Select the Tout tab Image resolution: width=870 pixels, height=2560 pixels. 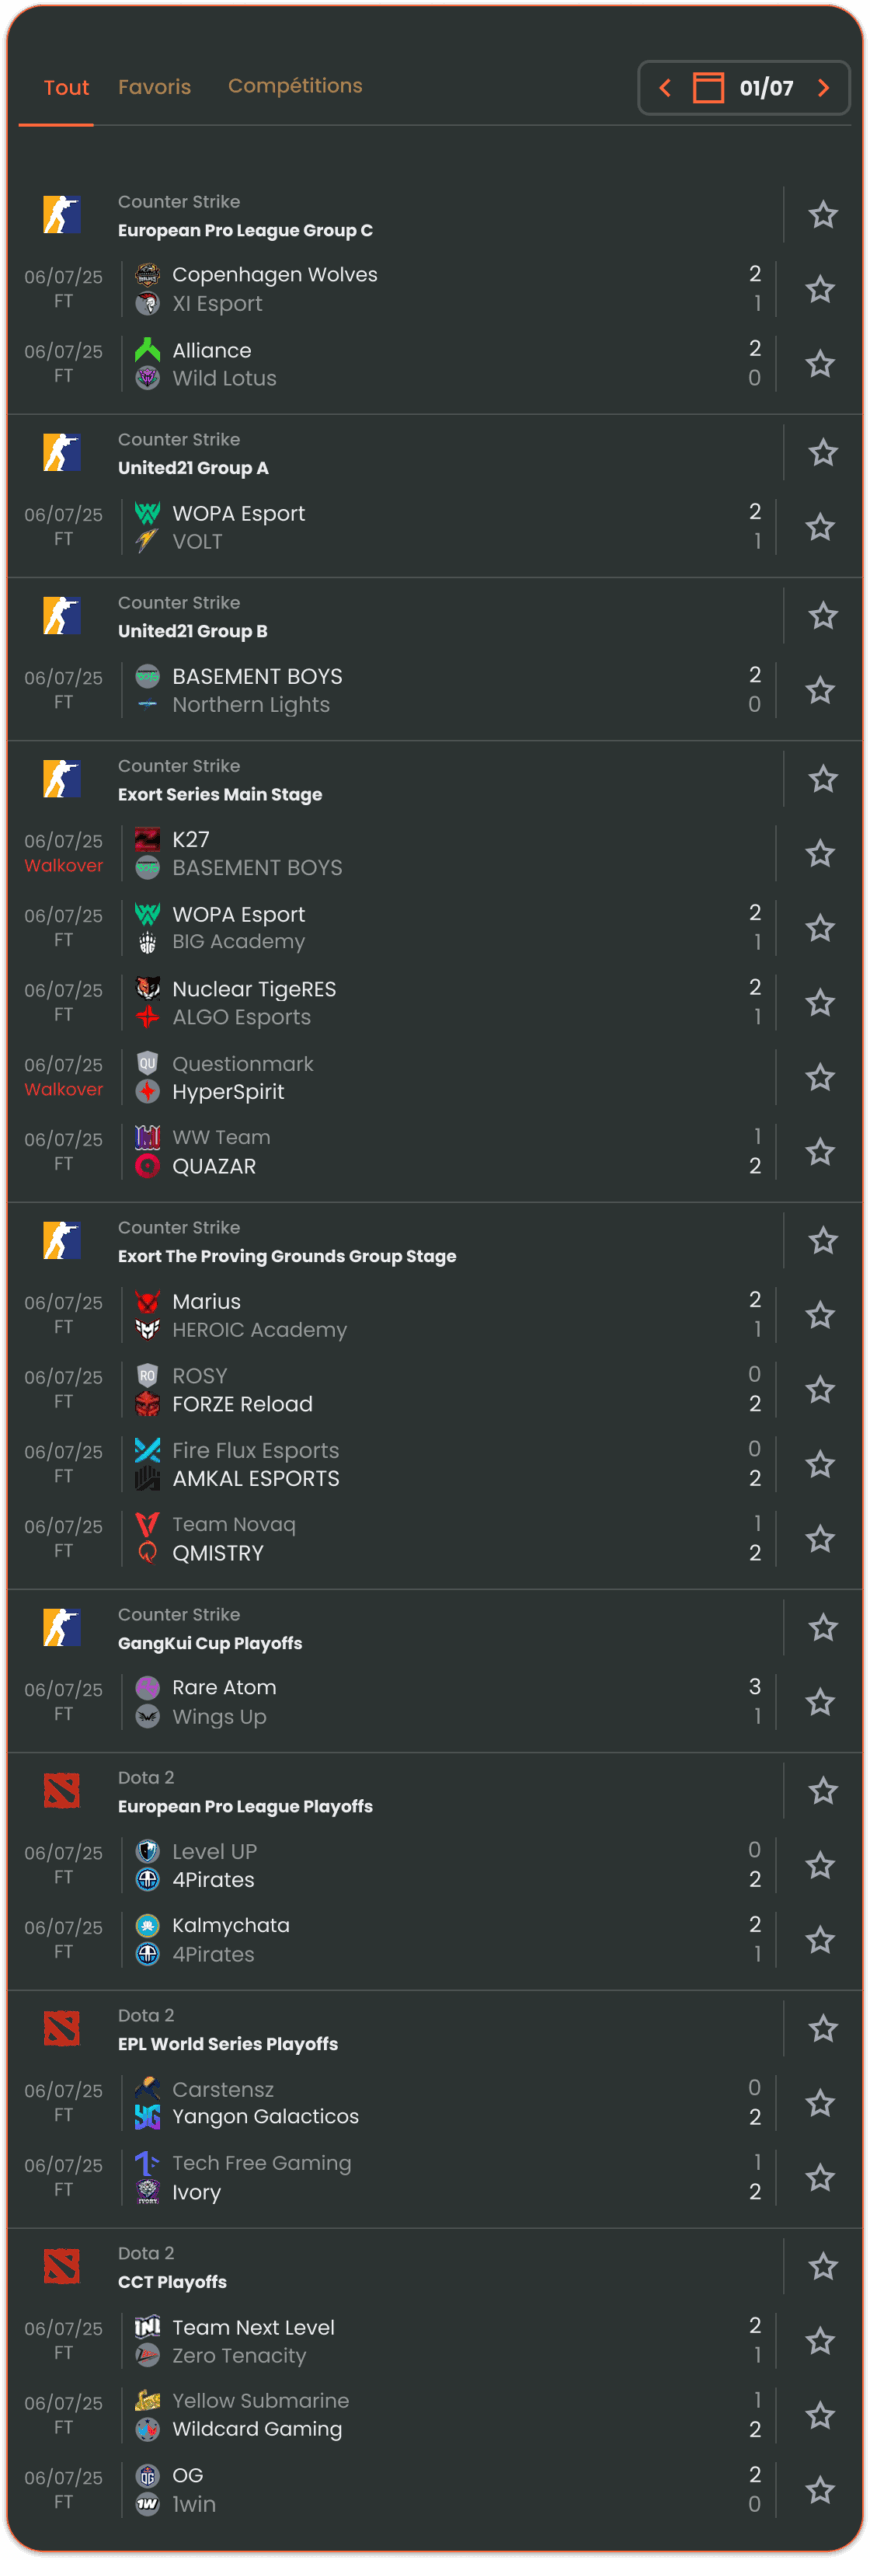(x=66, y=87)
